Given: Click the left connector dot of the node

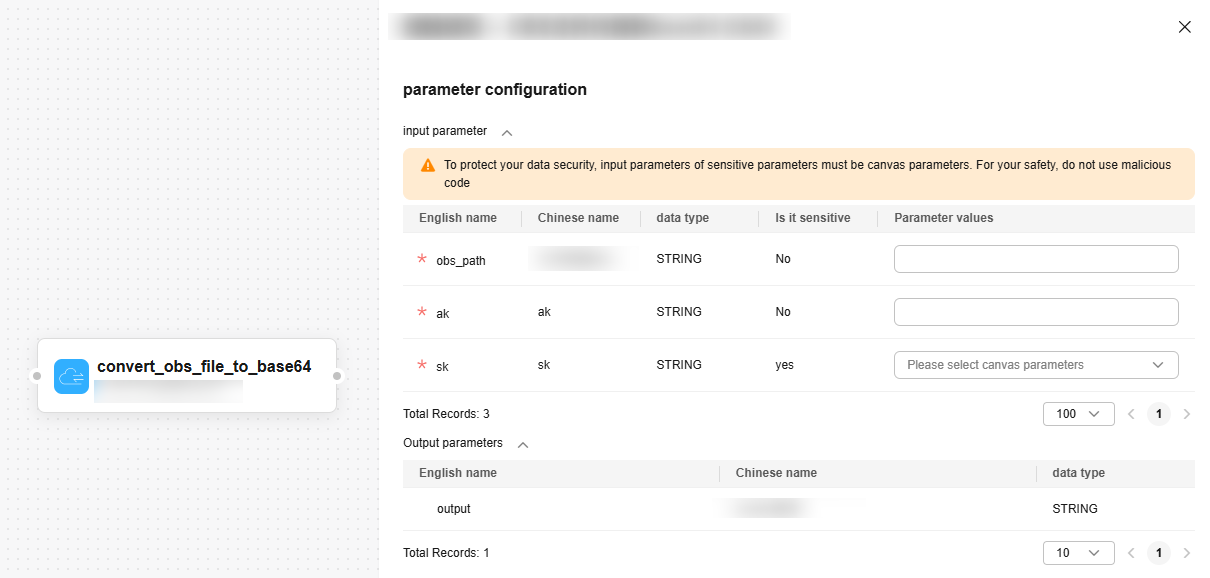Looking at the screenshot, I should pos(37,376).
